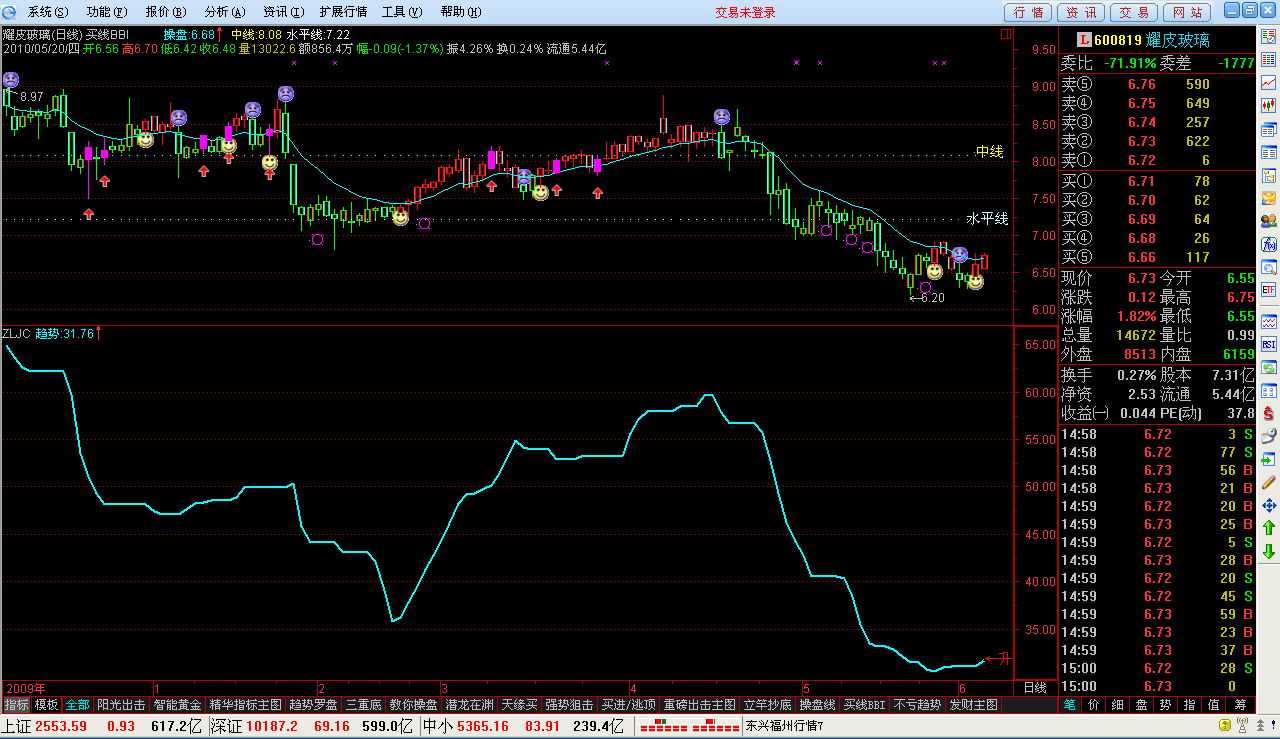1280x739 pixels.
Task: Click the green down arrow sidebar icon
Action: pyautogui.click(x=1269, y=551)
